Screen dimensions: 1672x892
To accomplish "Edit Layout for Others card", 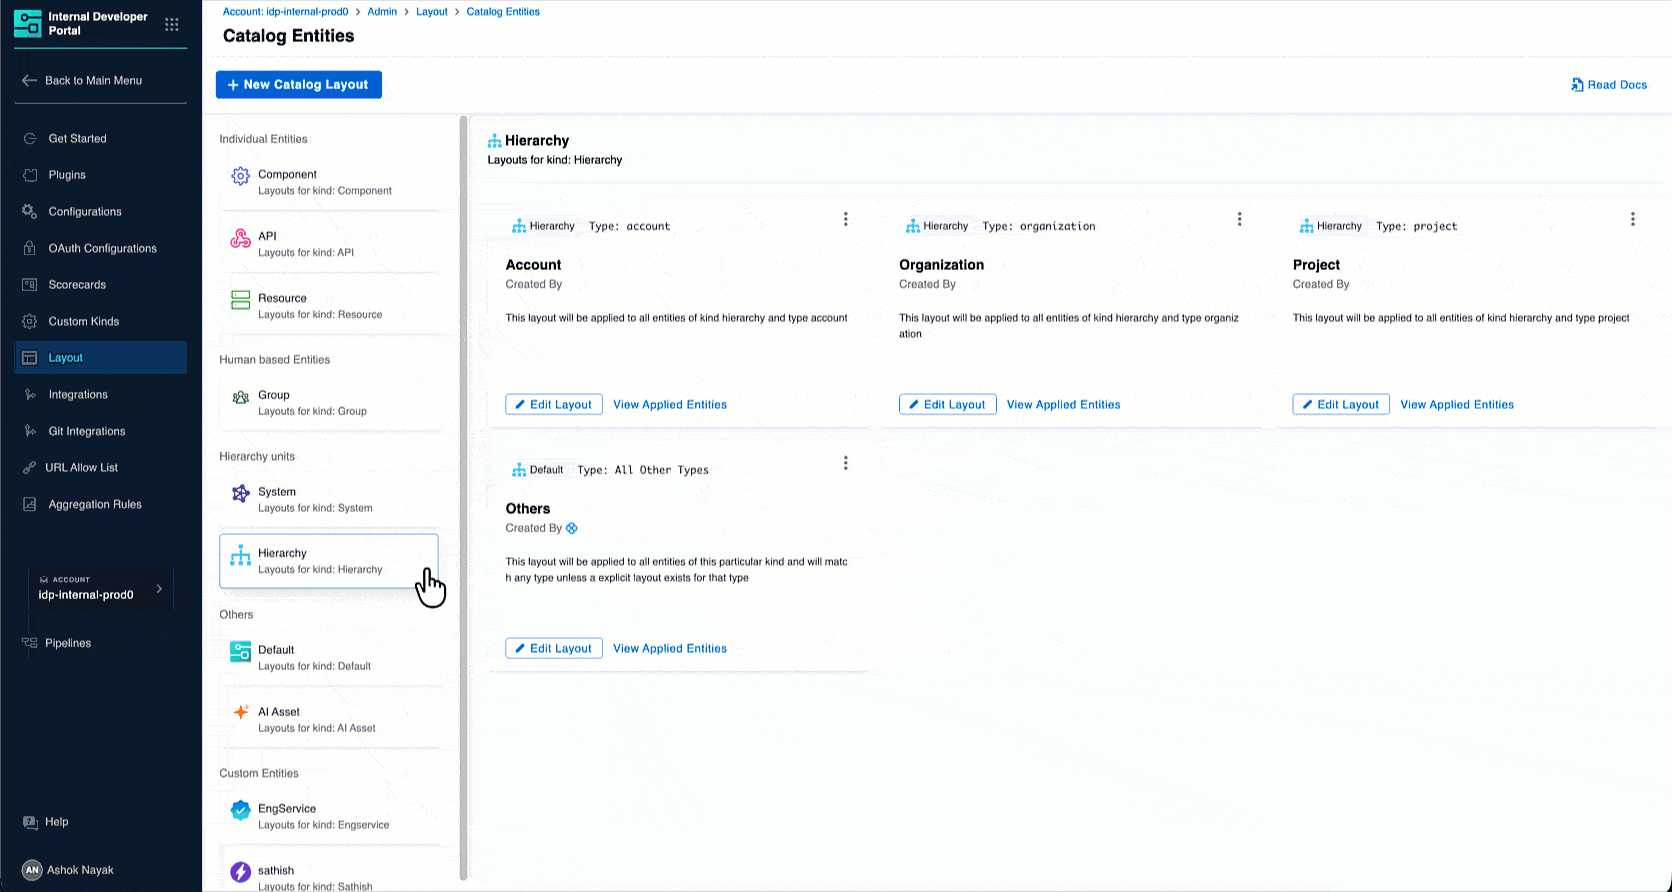I will (554, 649).
